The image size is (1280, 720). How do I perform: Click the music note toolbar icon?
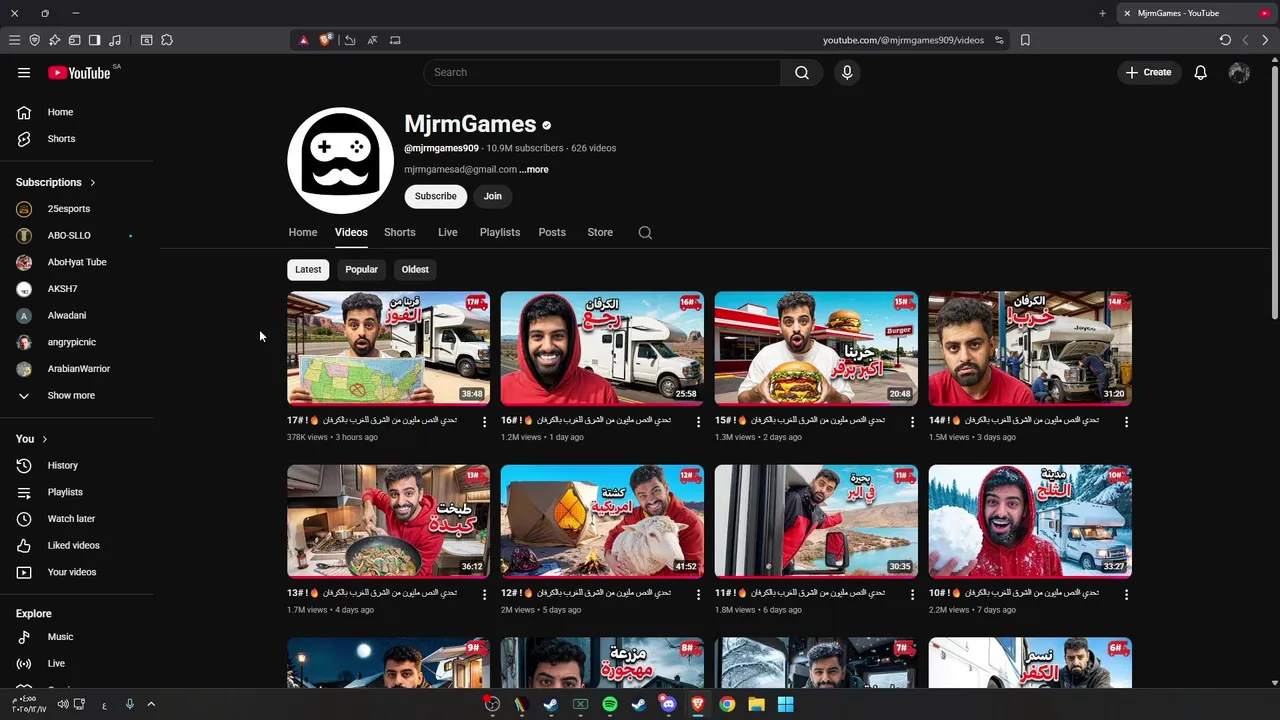115,40
